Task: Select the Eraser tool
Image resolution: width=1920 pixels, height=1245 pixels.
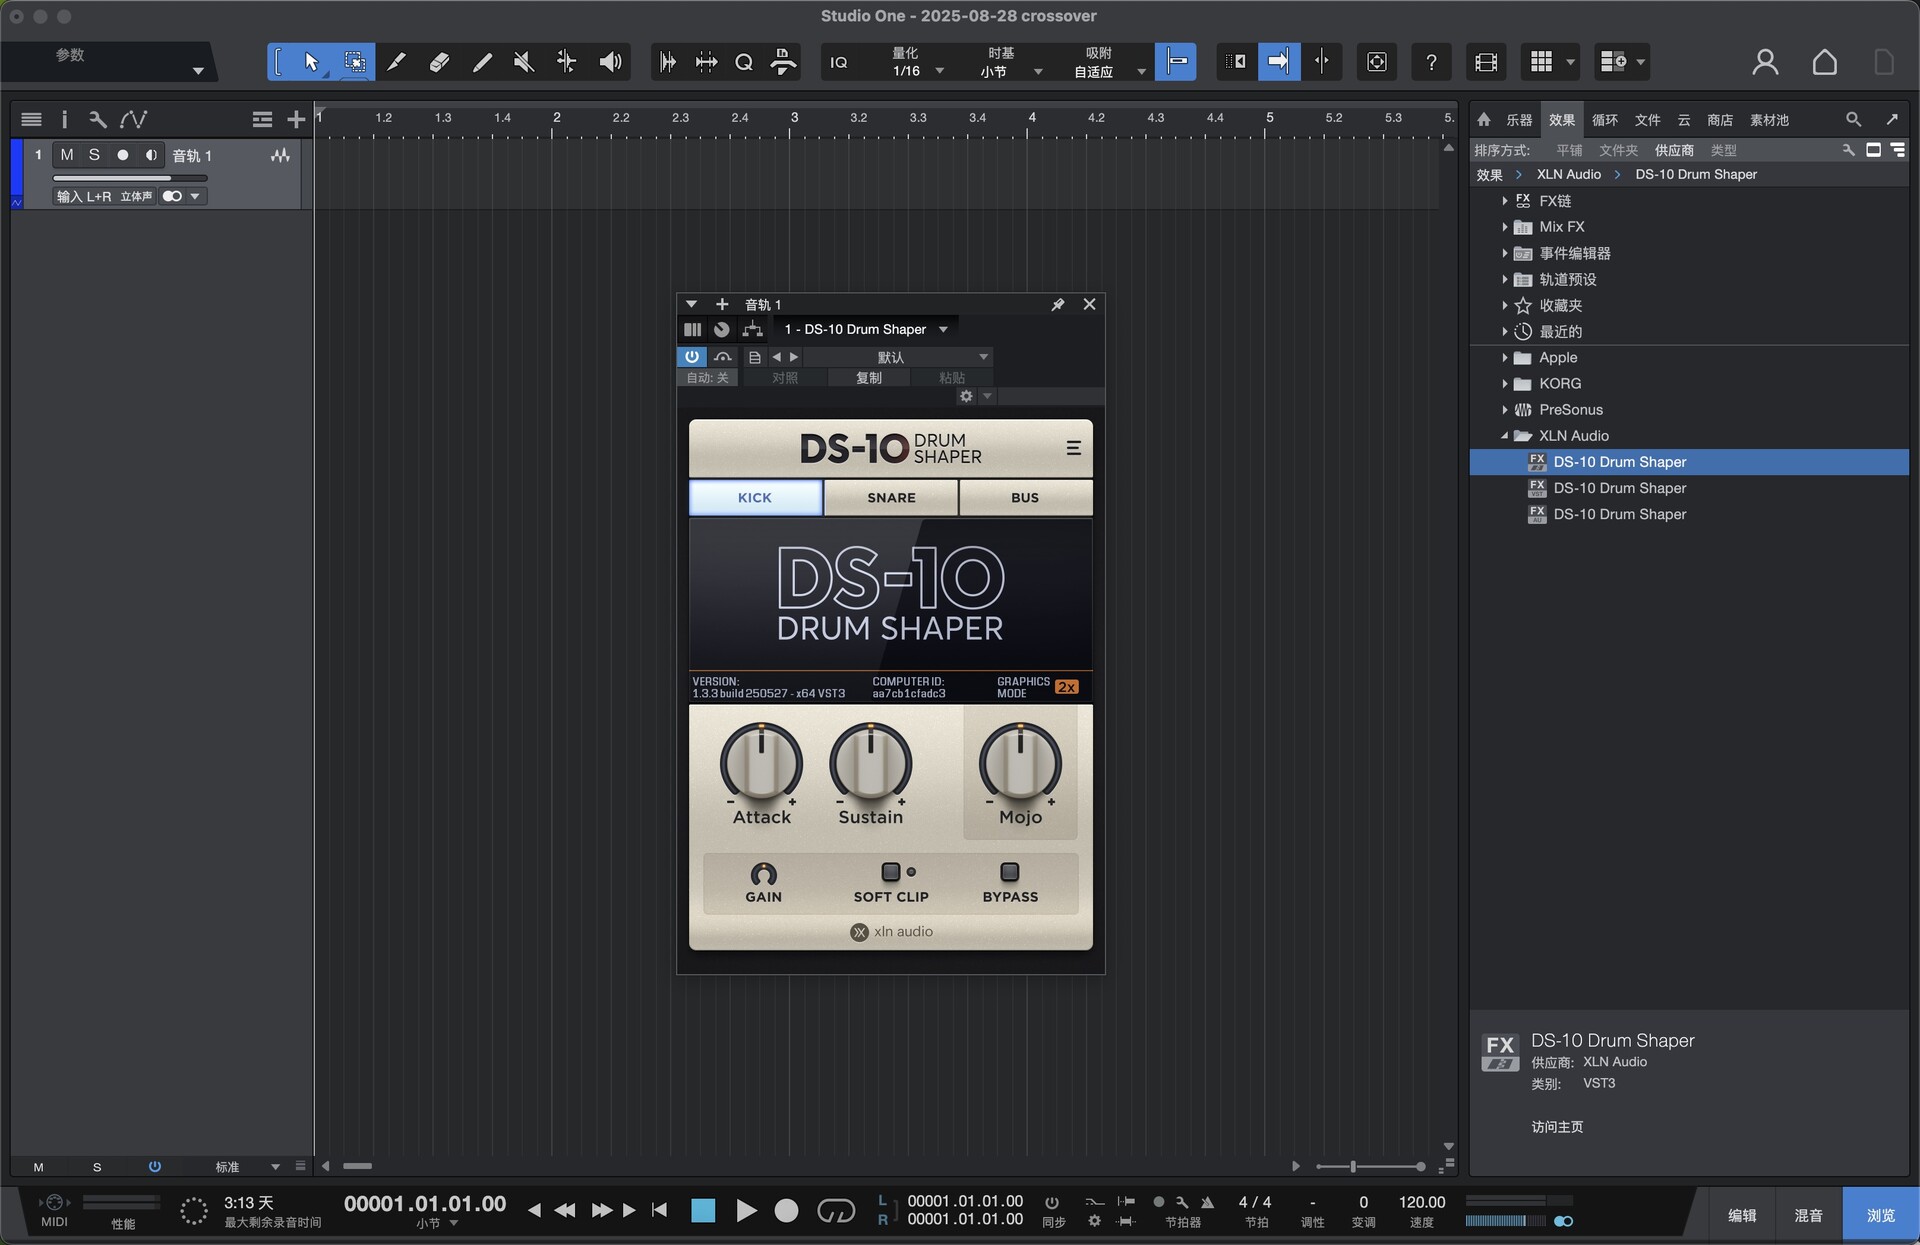Action: (439, 62)
